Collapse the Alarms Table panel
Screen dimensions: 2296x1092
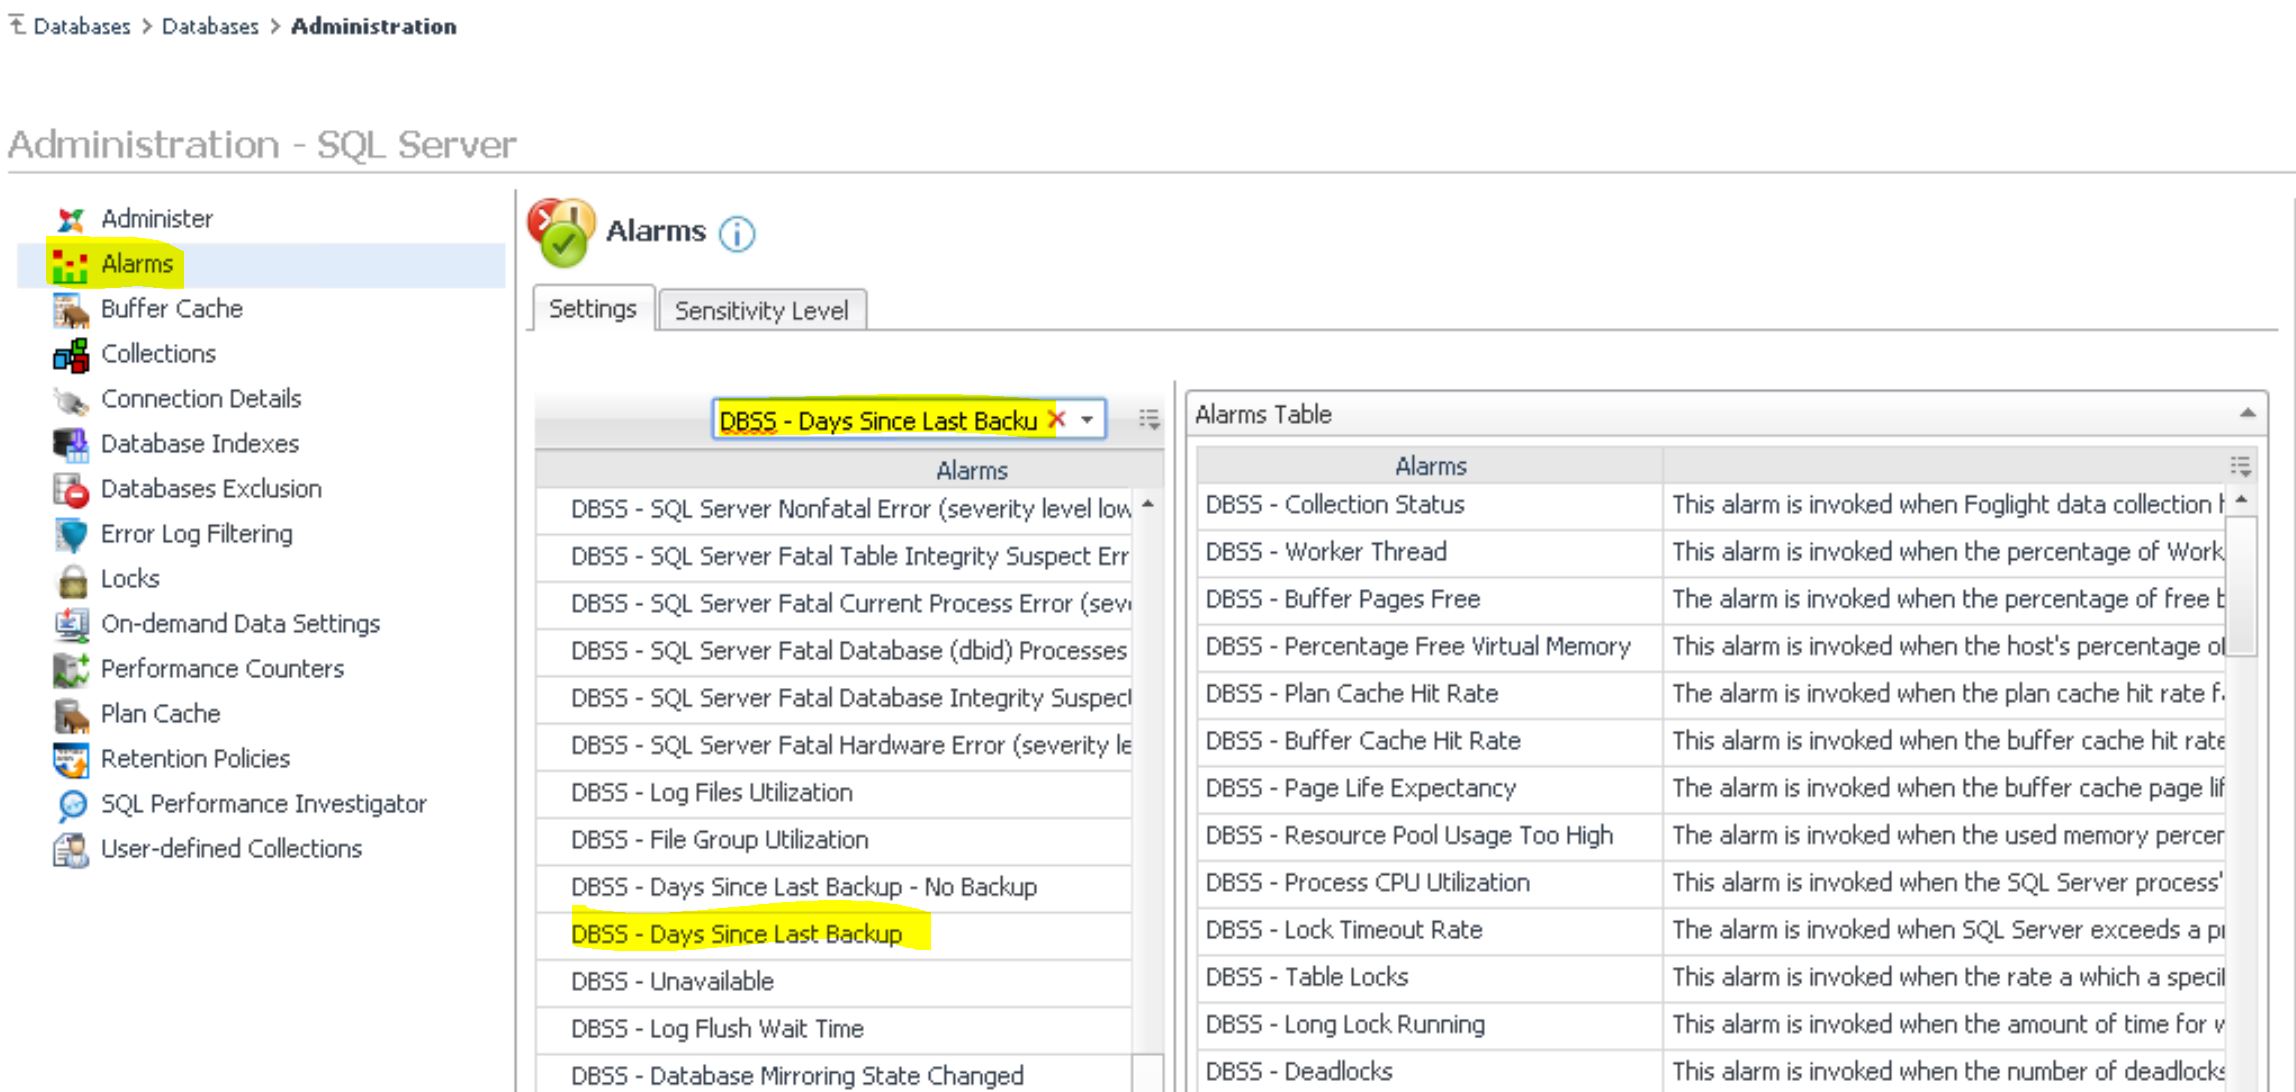[x=2247, y=413]
